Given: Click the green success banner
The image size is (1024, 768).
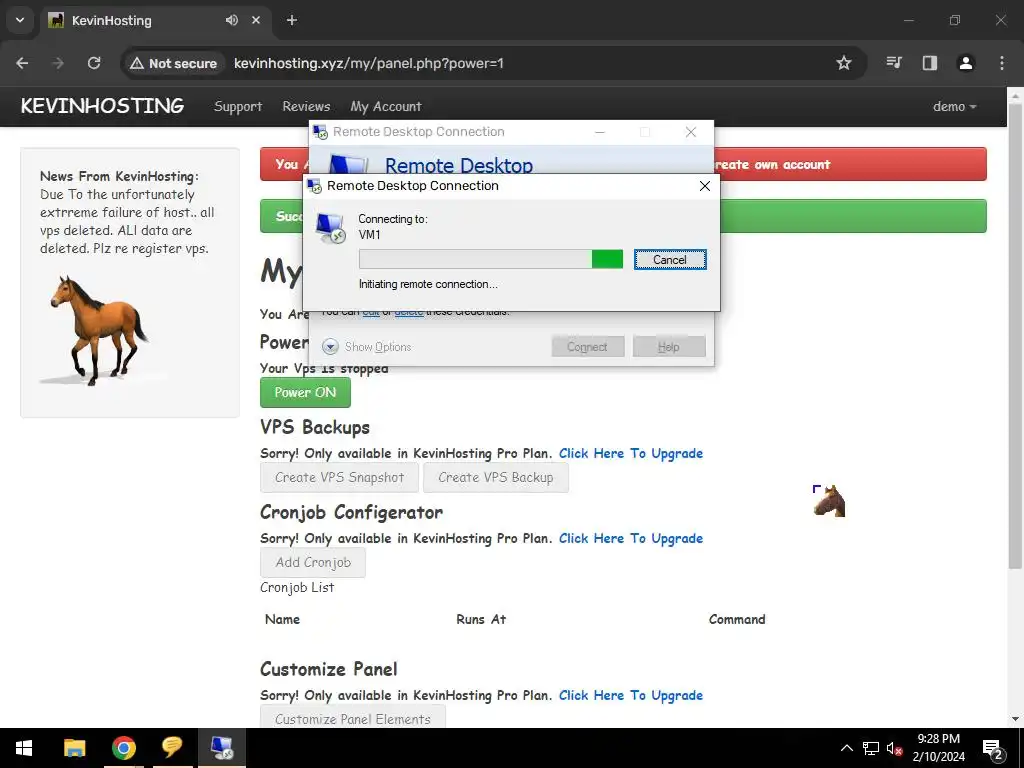Looking at the screenshot, I should point(853,216).
